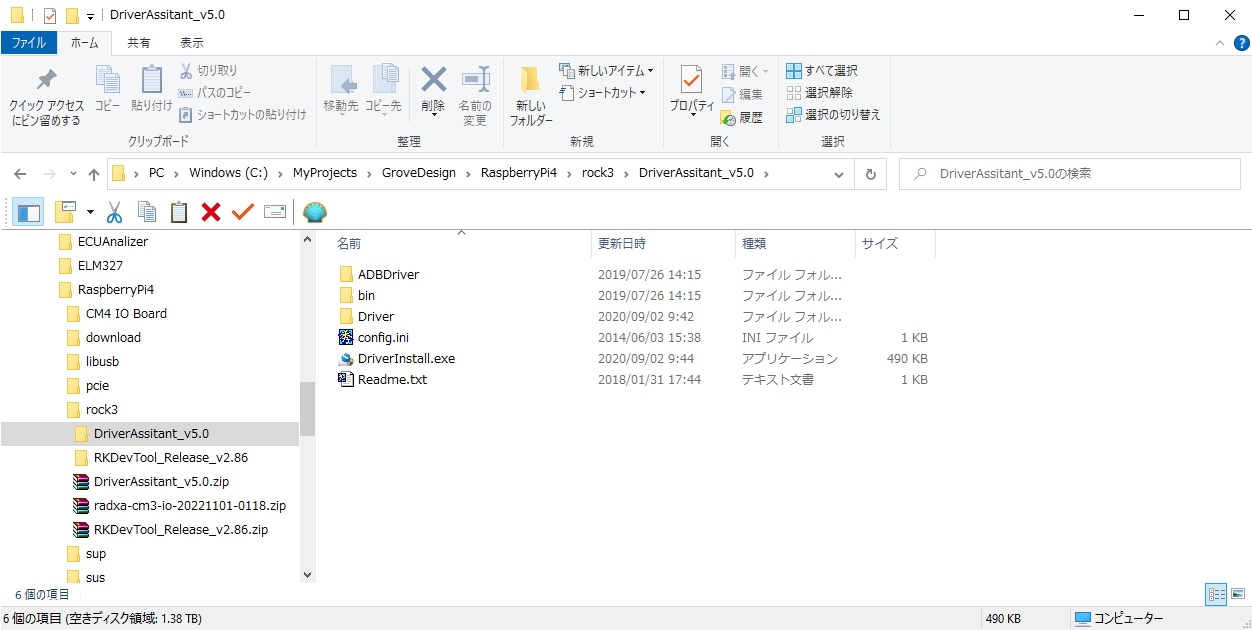The image size is (1252, 630).
Task: Click the new folder icon in the title bar
Action: (72, 16)
